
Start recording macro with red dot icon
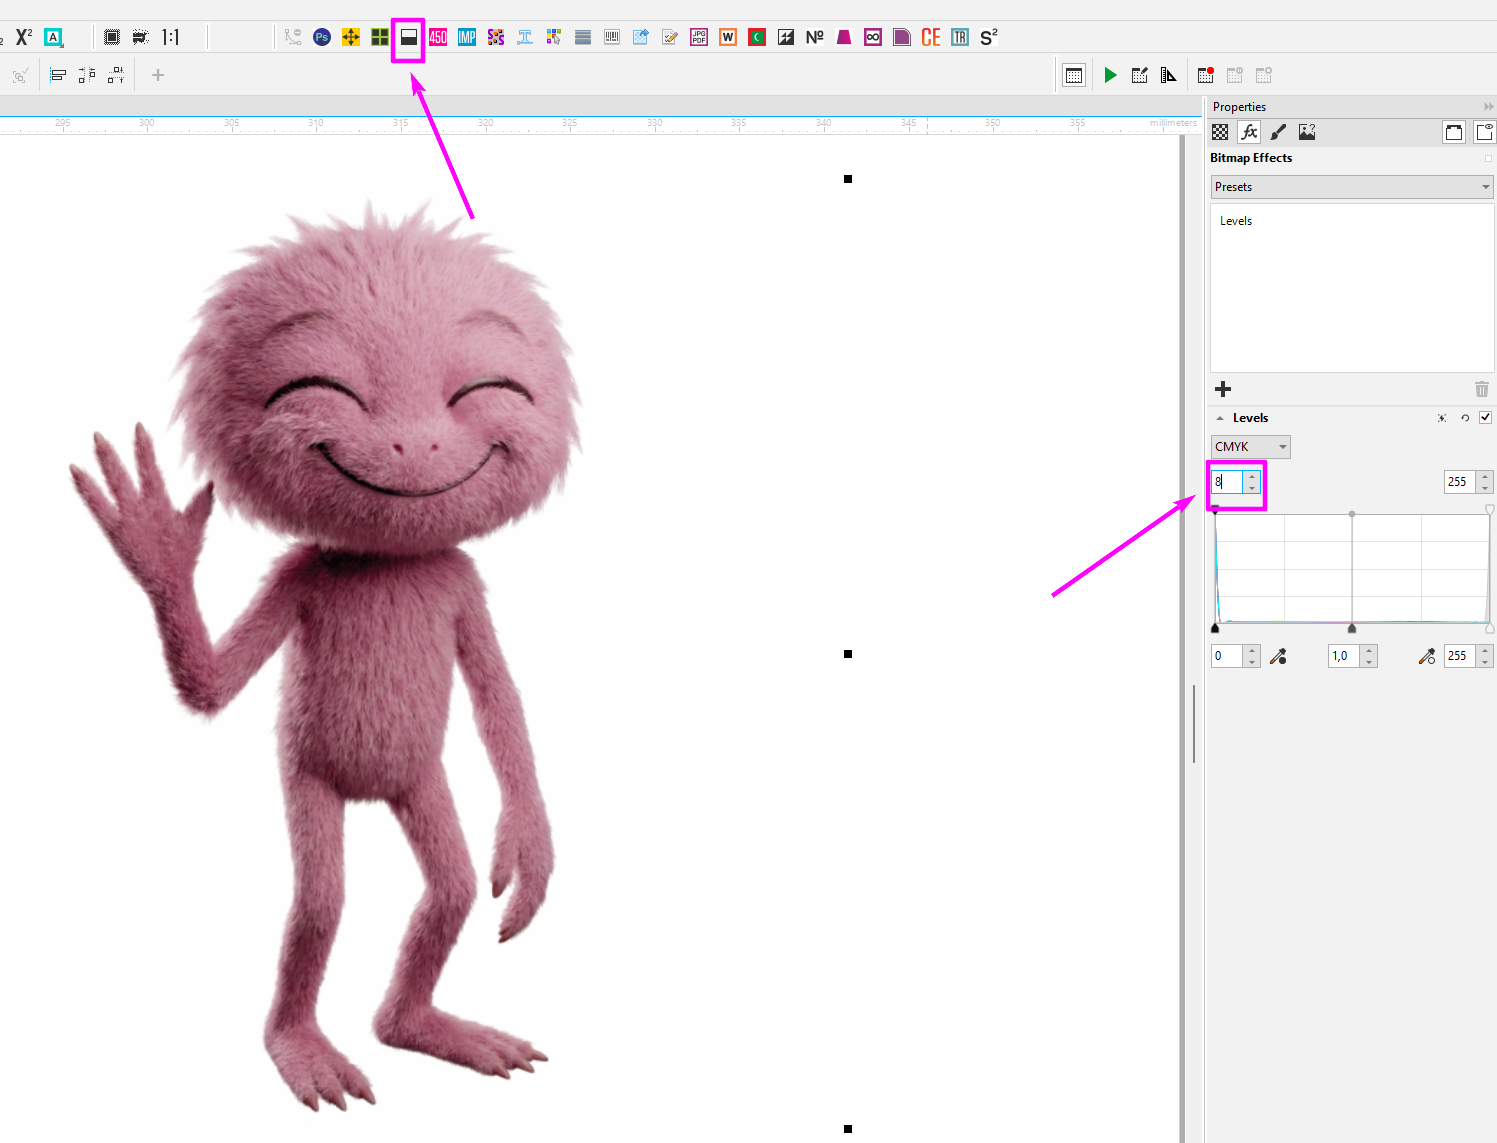pos(1206,75)
